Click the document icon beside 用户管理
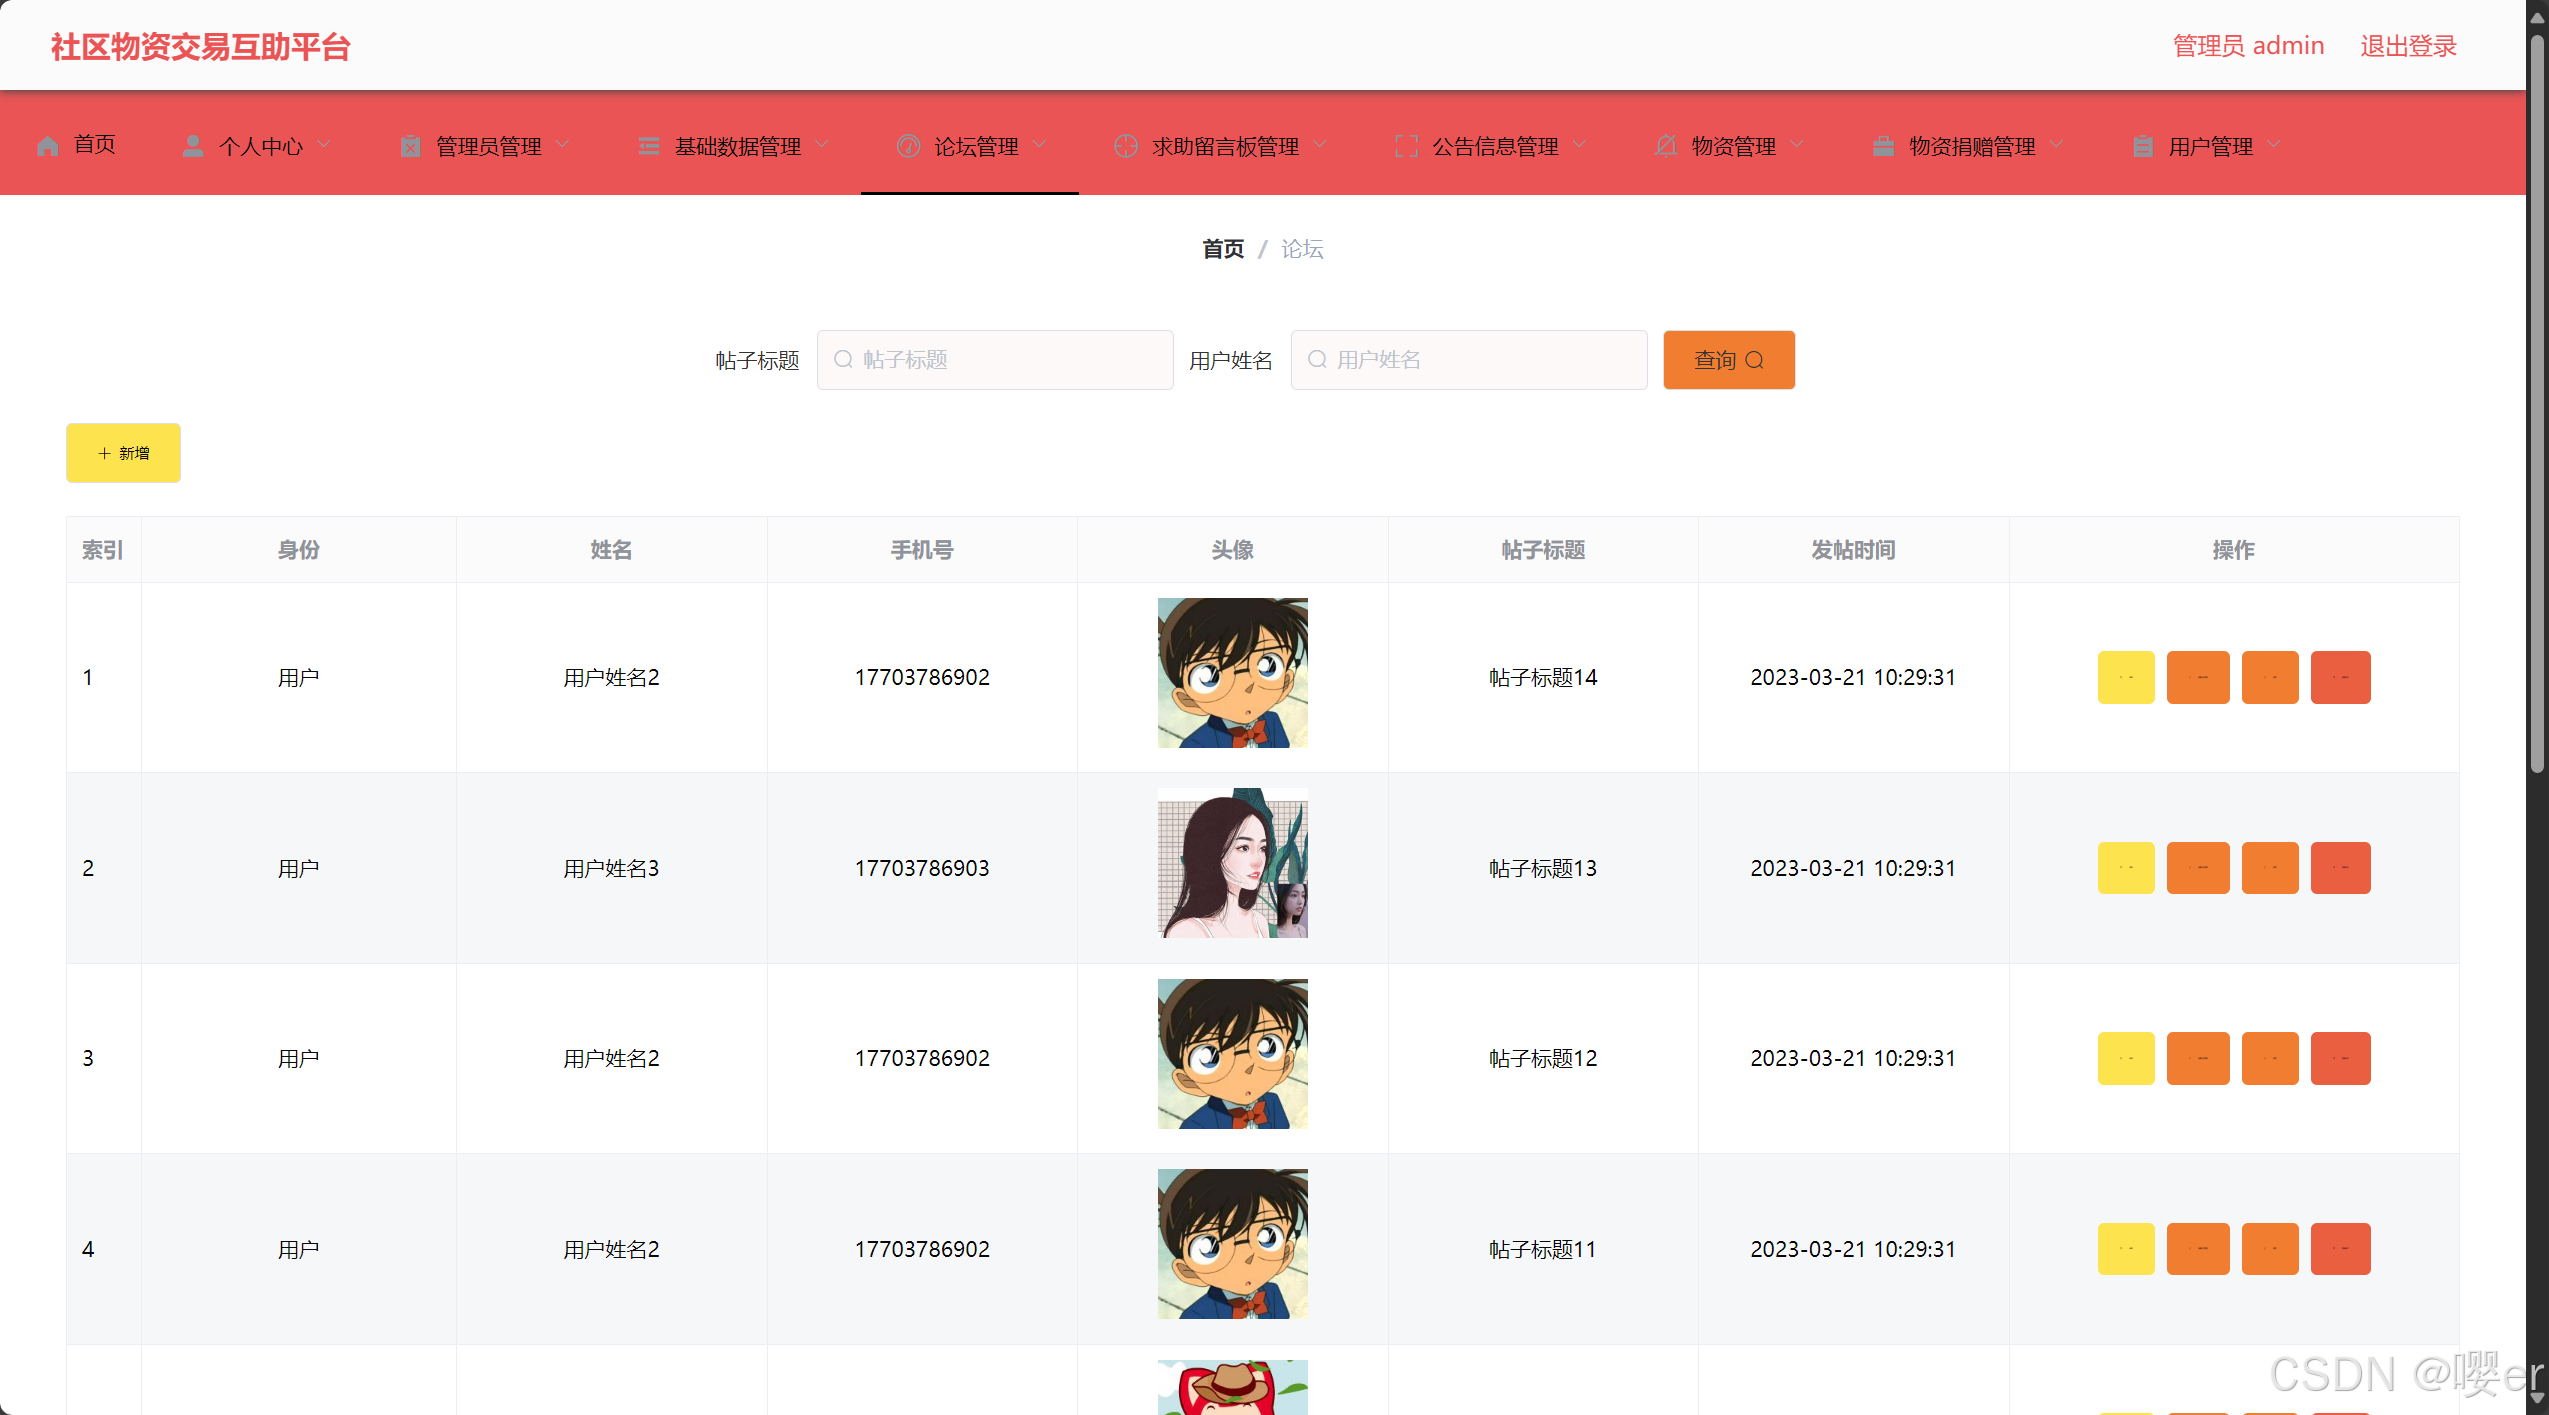 click(x=2142, y=146)
